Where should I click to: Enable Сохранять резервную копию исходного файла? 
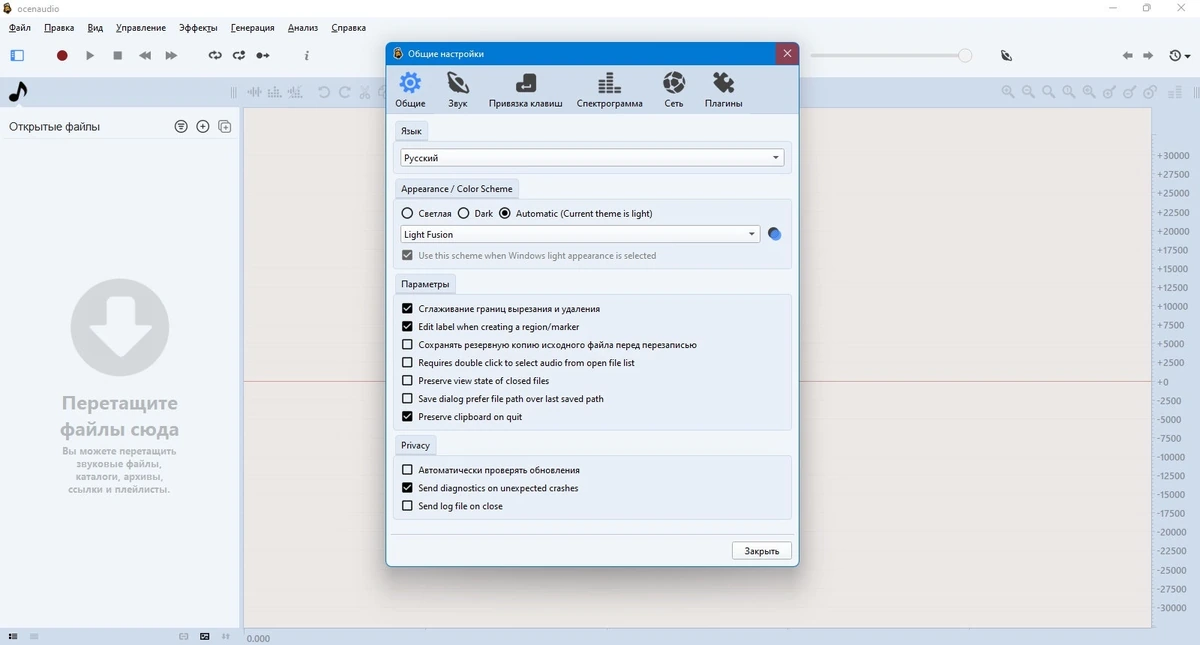pos(407,345)
